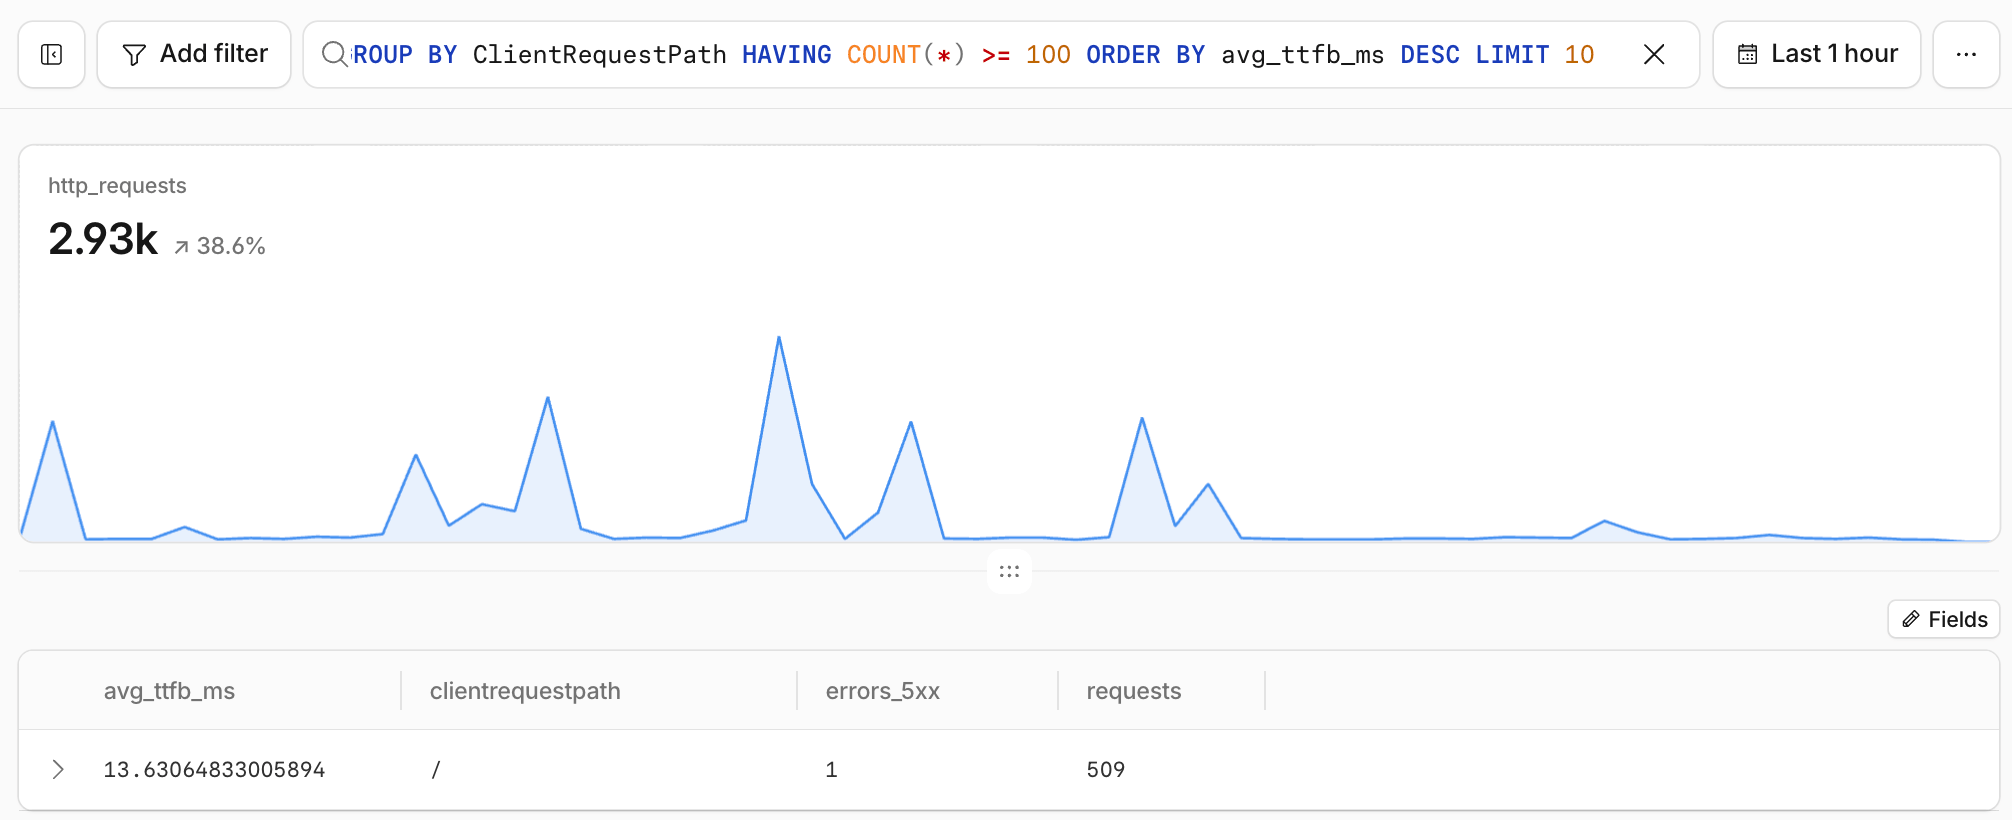Select the 13.63064833005894 value cell
The width and height of the screenshot is (2012, 820).
point(215,770)
